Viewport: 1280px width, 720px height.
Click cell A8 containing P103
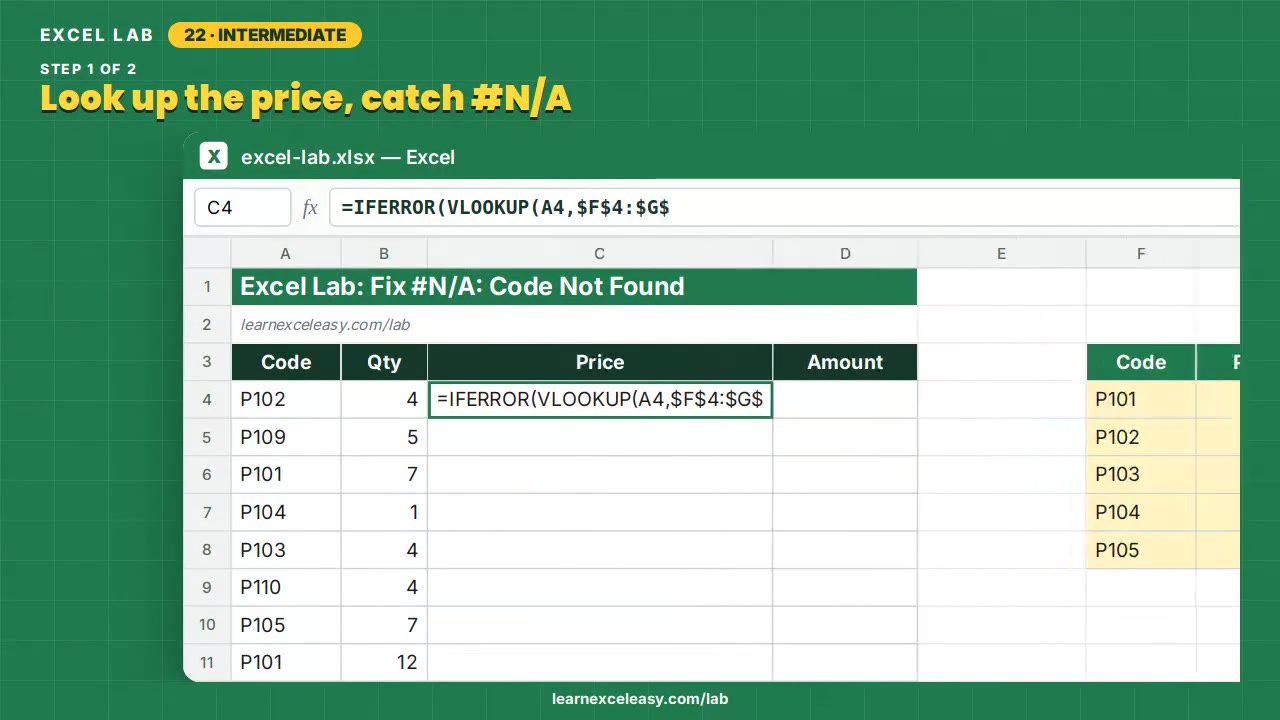(286, 550)
